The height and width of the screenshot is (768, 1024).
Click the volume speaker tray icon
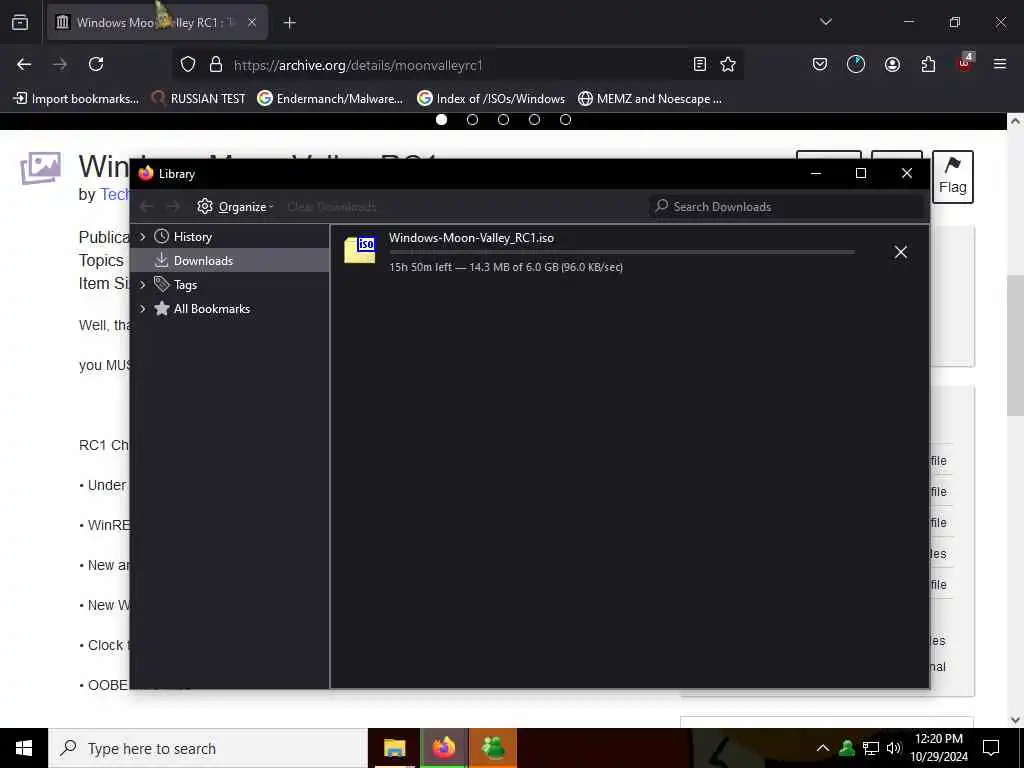[x=894, y=748]
